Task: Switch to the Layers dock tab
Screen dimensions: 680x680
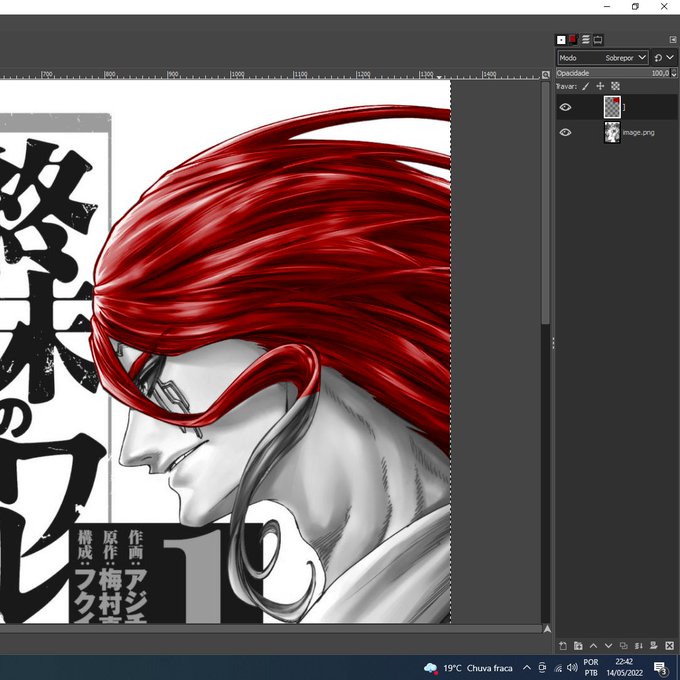Action: [585, 40]
